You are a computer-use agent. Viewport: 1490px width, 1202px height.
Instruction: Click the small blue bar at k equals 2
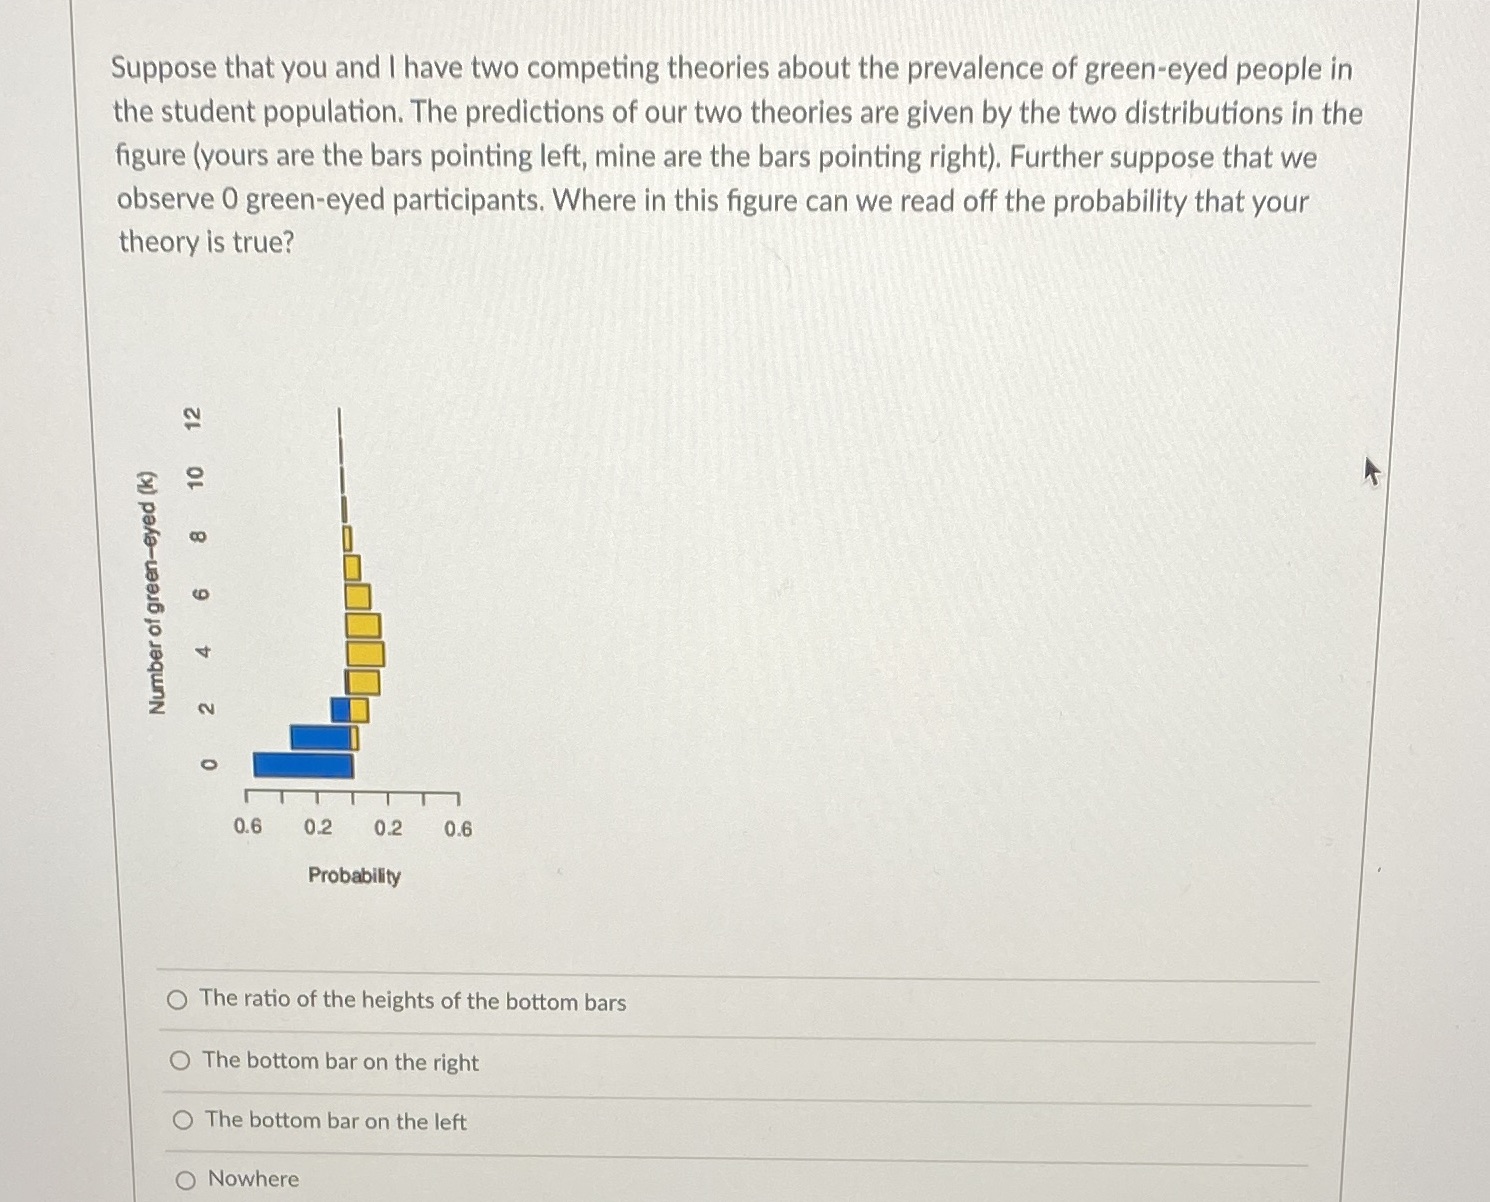click(x=342, y=709)
